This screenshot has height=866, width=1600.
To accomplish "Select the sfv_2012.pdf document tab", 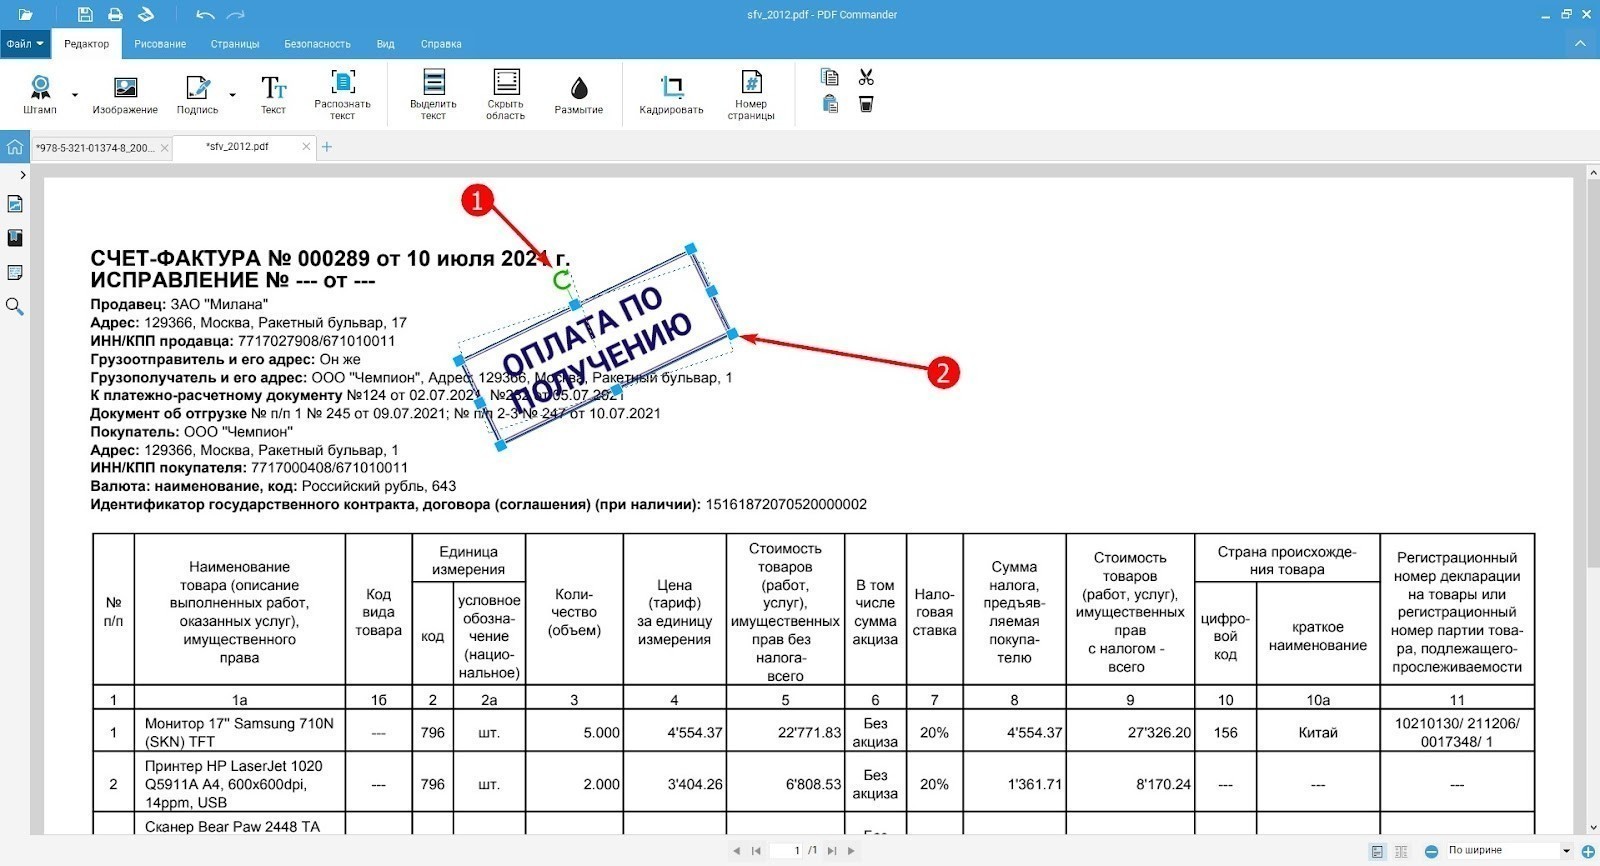I will pyautogui.click(x=237, y=147).
